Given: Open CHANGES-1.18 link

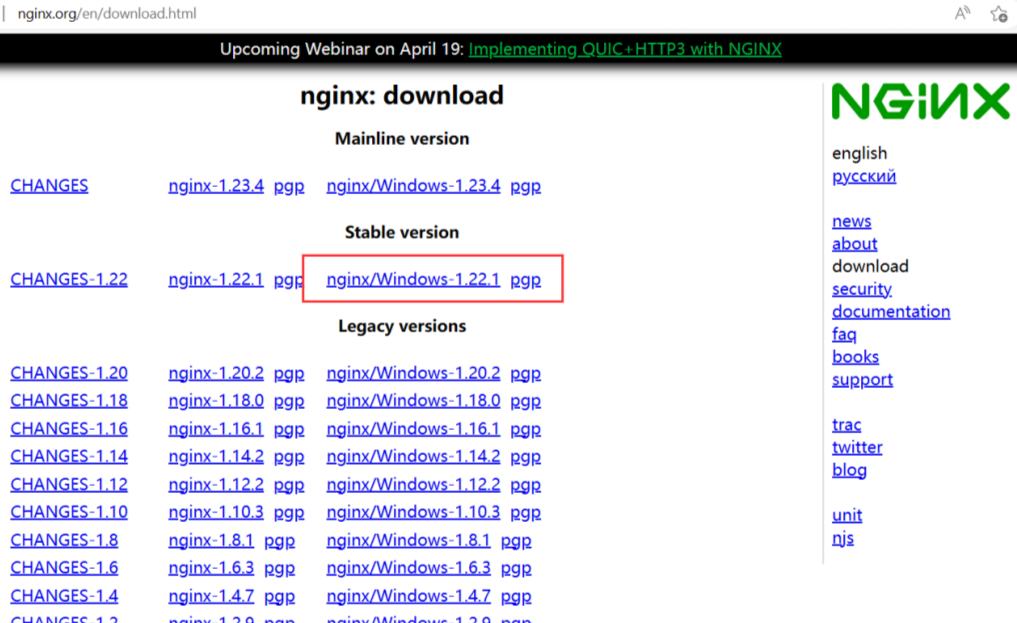Looking at the screenshot, I should pos(69,401).
